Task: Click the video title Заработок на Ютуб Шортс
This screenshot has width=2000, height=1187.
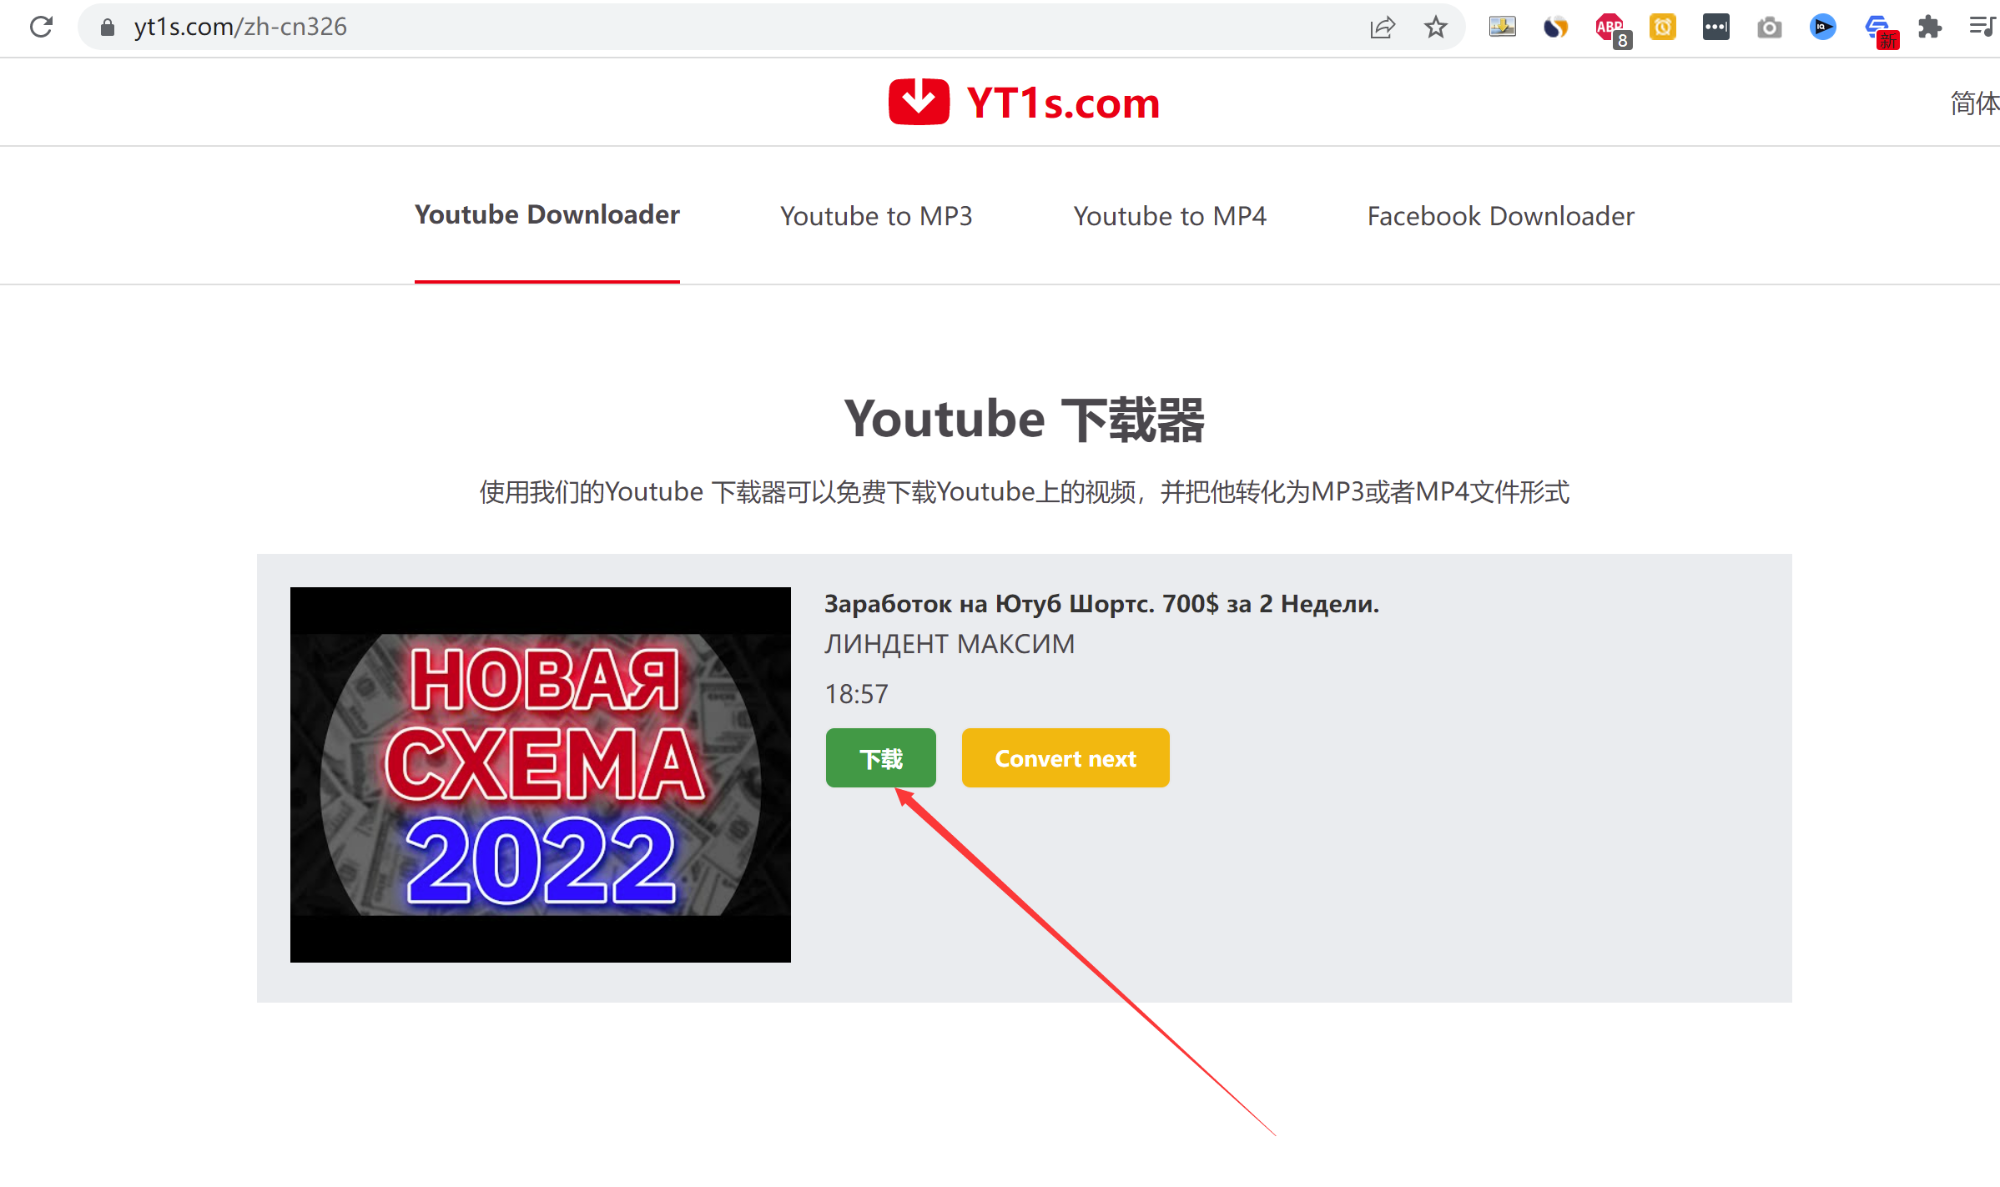Action: (1101, 604)
